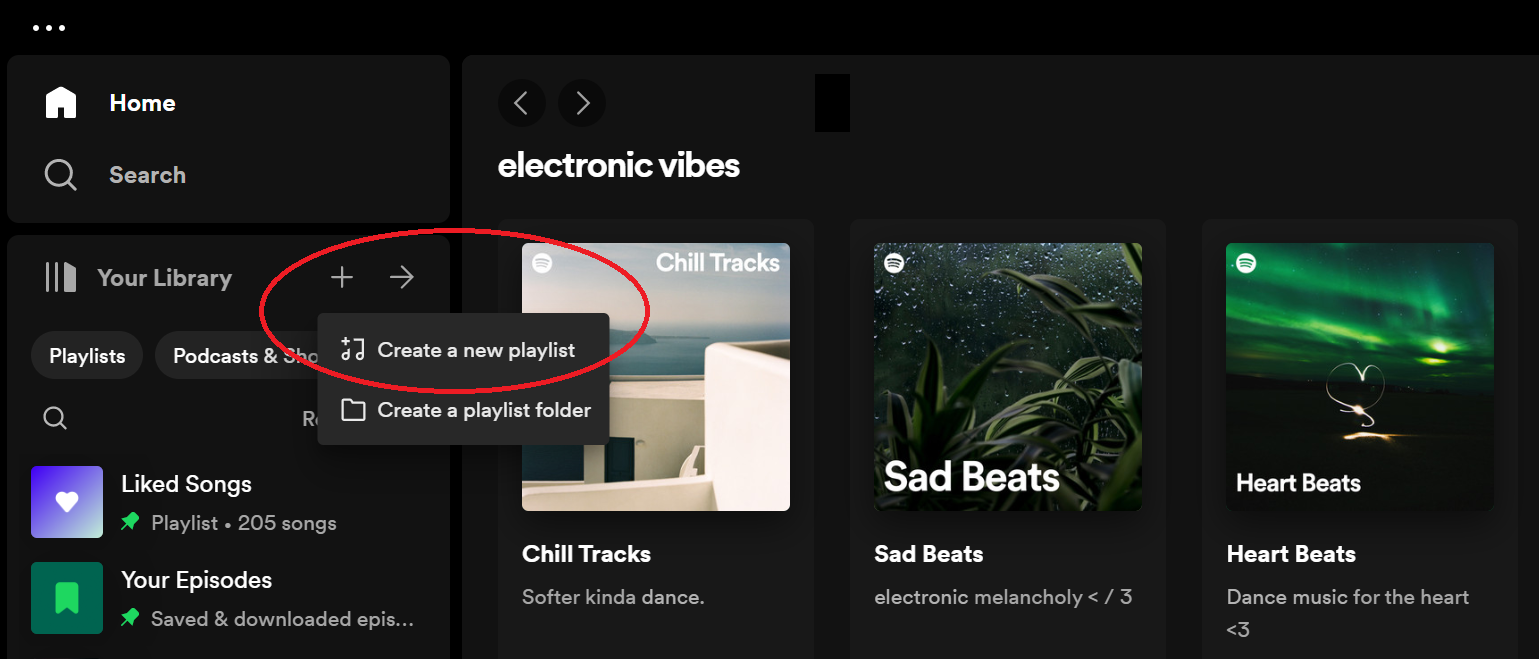1539x659 pixels.
Task: Open Search from the sidebar icon
Action: point(60,175)
